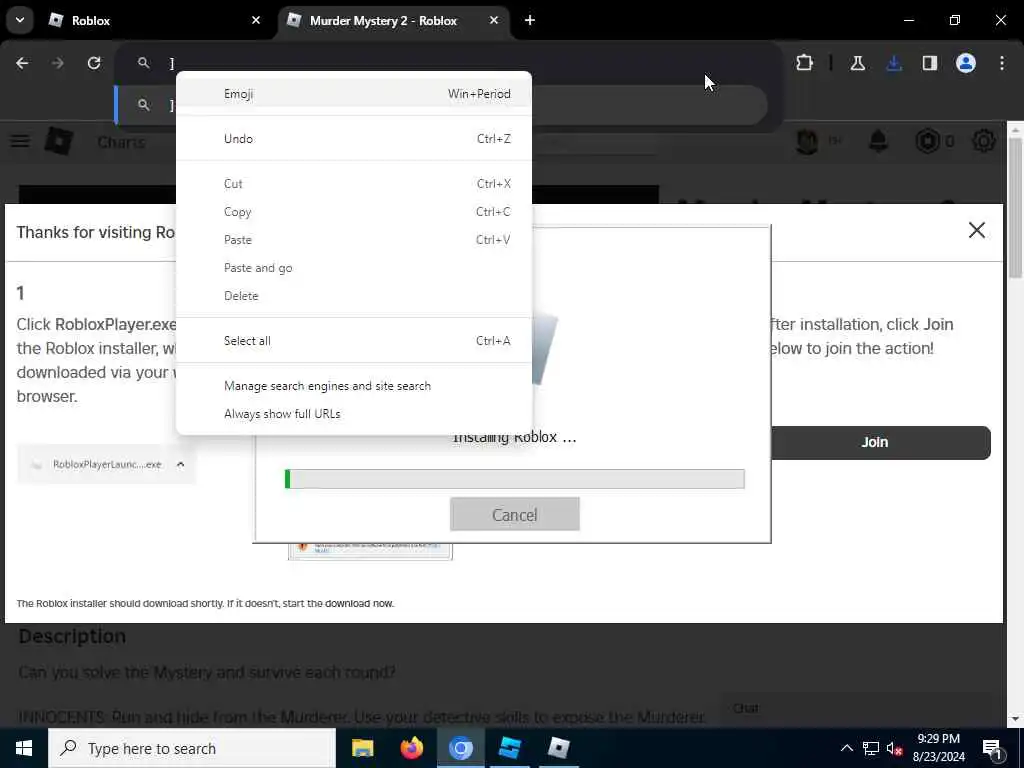Close the first Roblox tab
The height and width of the screenshot is (768, 1024).
pos(256,20)
